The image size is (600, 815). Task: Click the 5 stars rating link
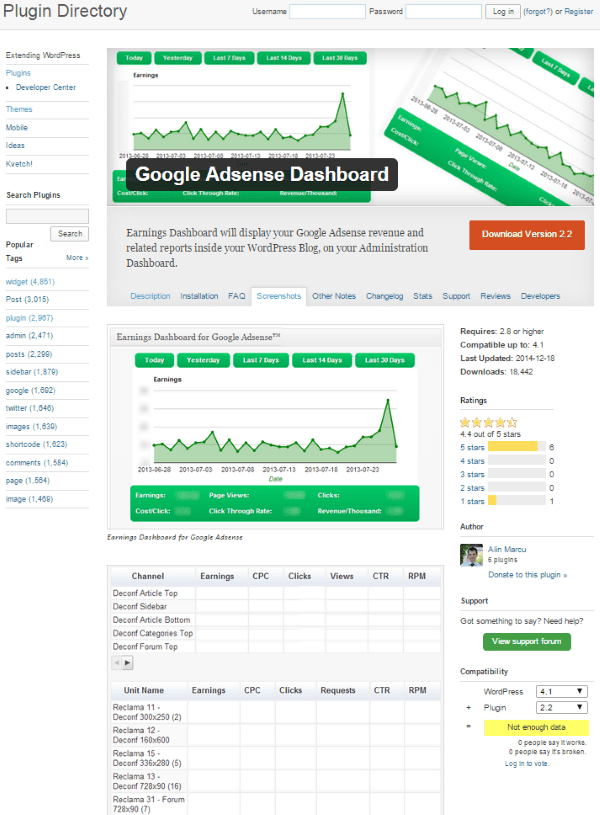pyautogui.click(x=472, y=448)
